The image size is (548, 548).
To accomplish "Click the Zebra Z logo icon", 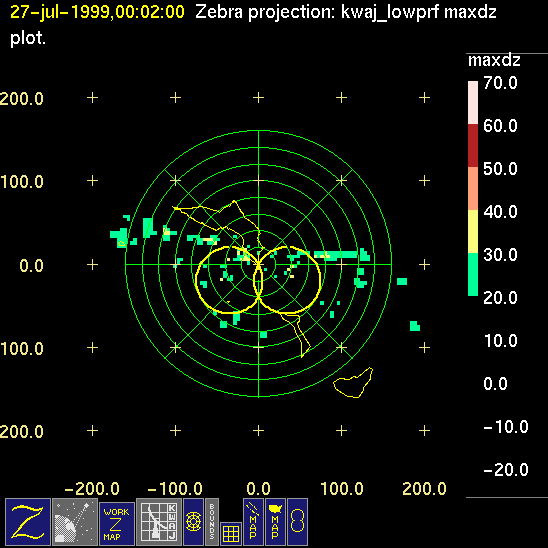I will [28, 522].
